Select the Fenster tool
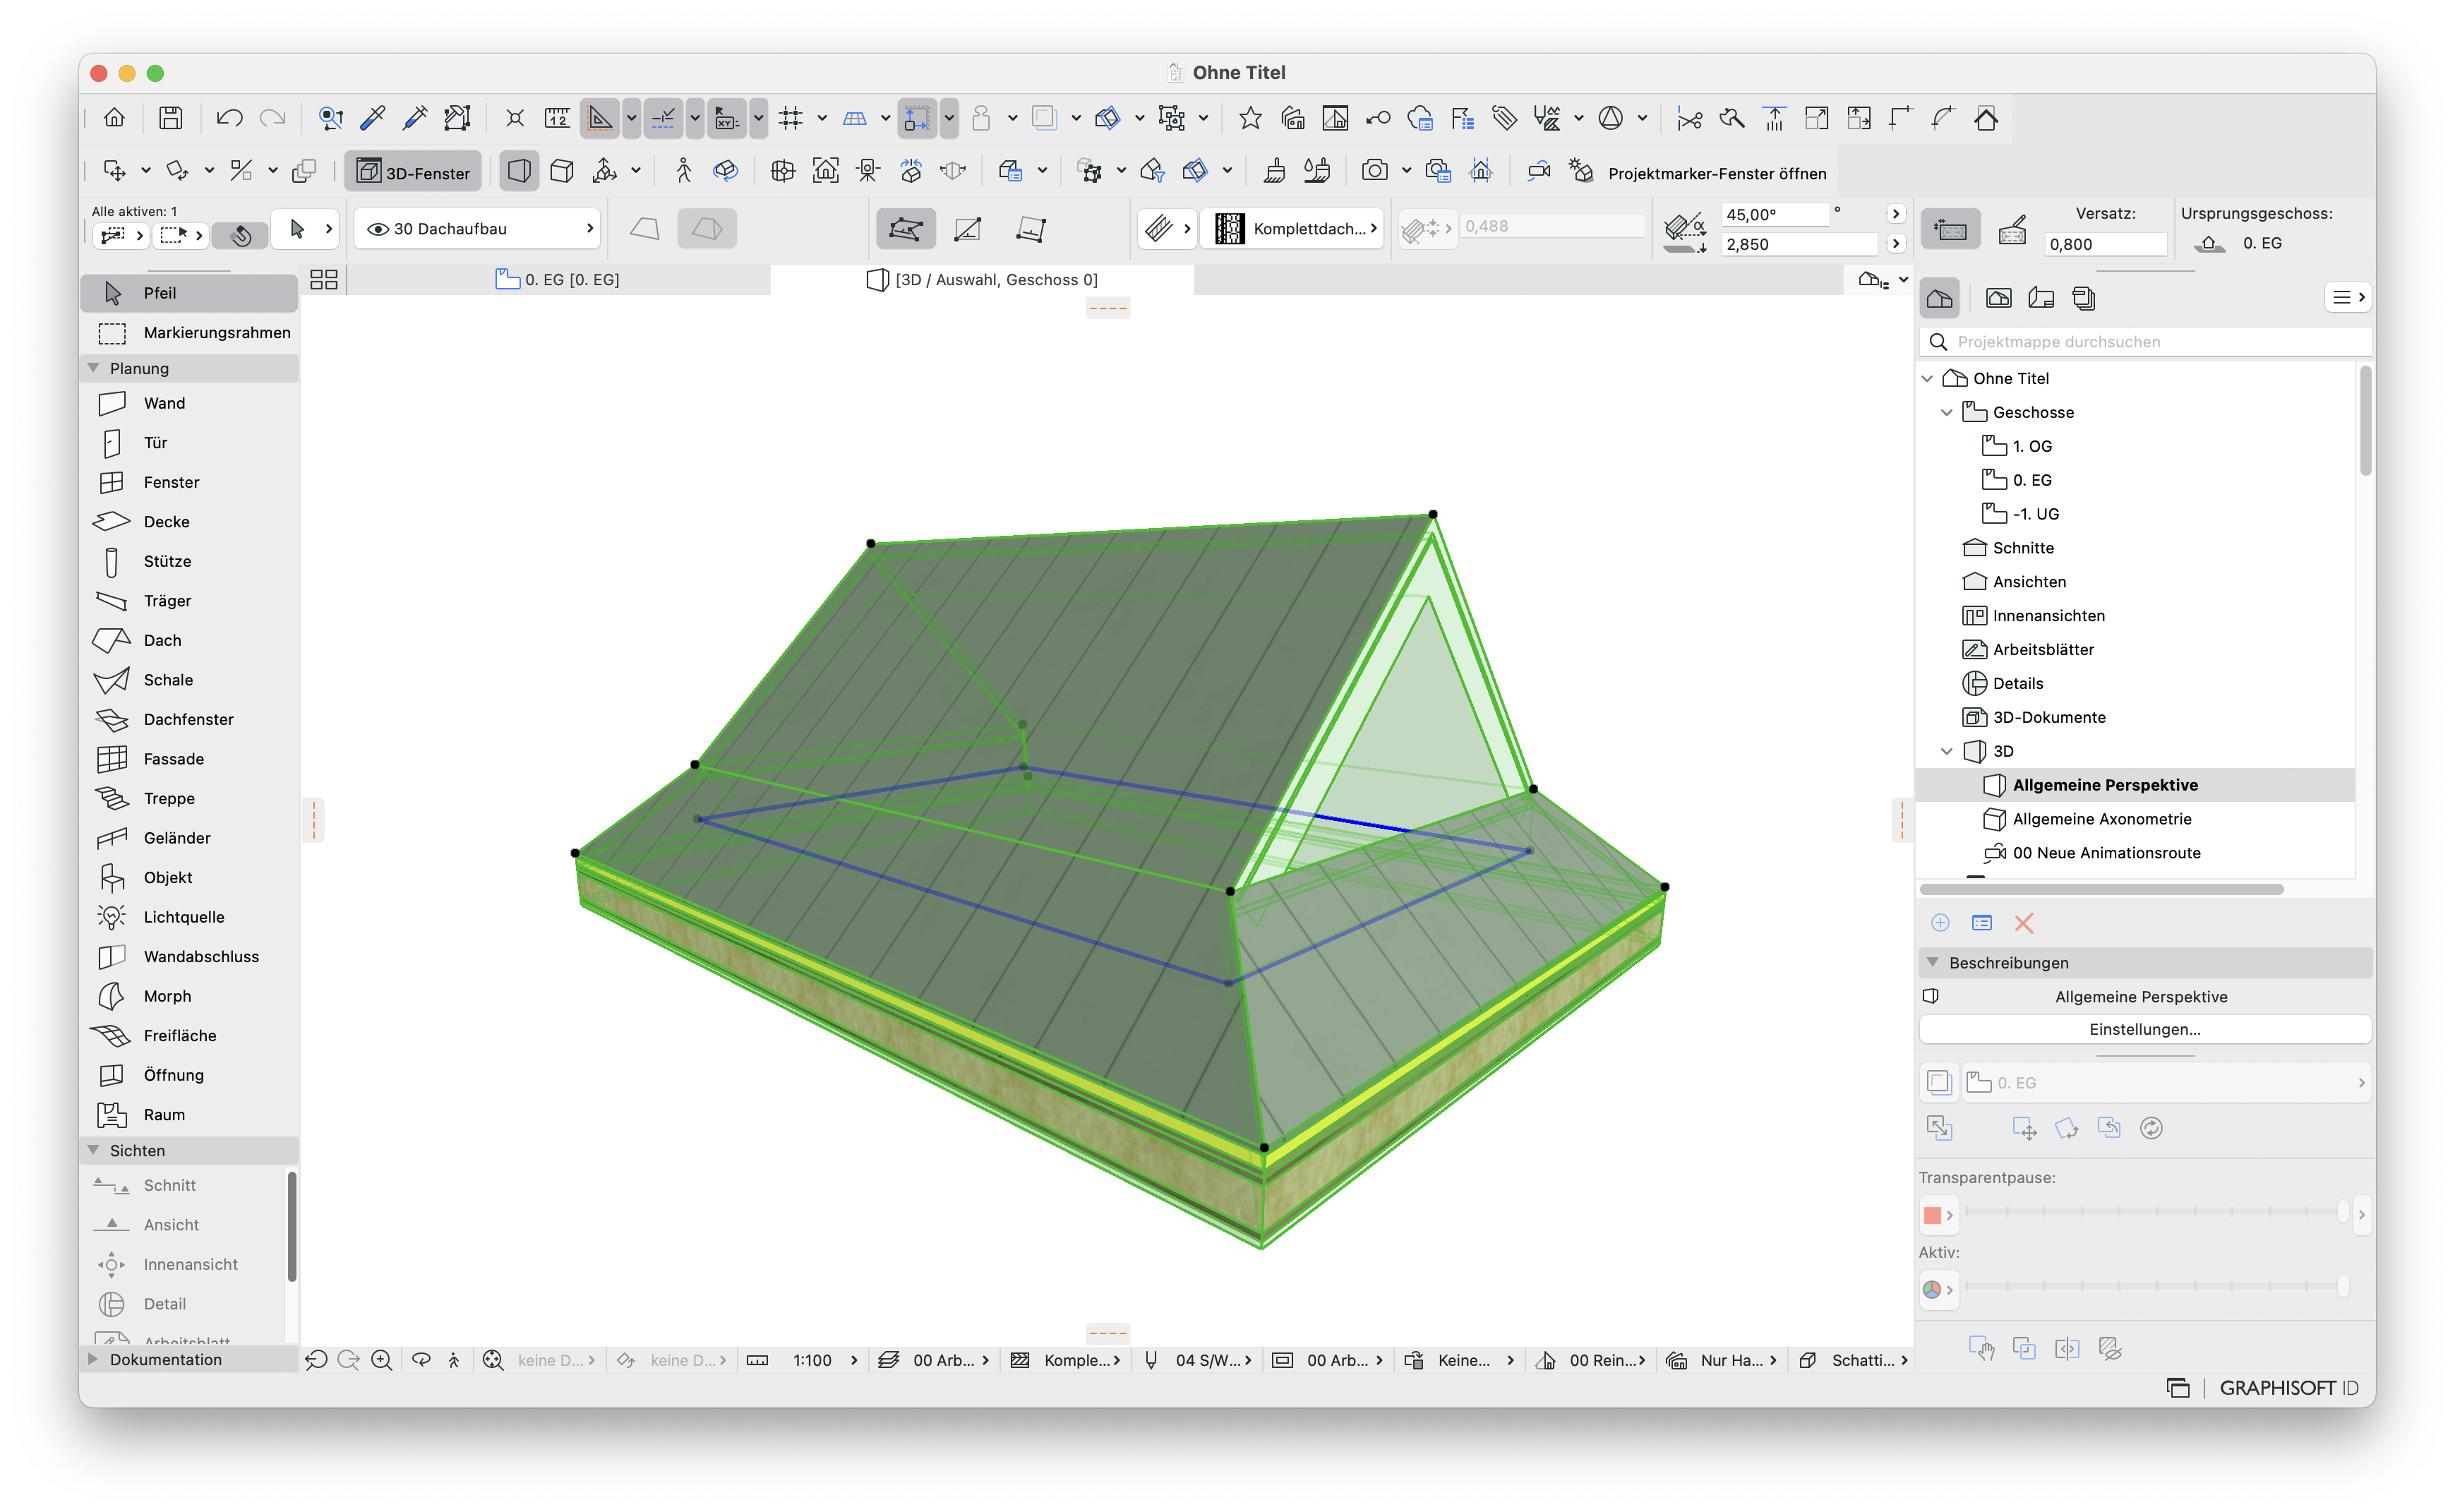 [x=189, y=482]
